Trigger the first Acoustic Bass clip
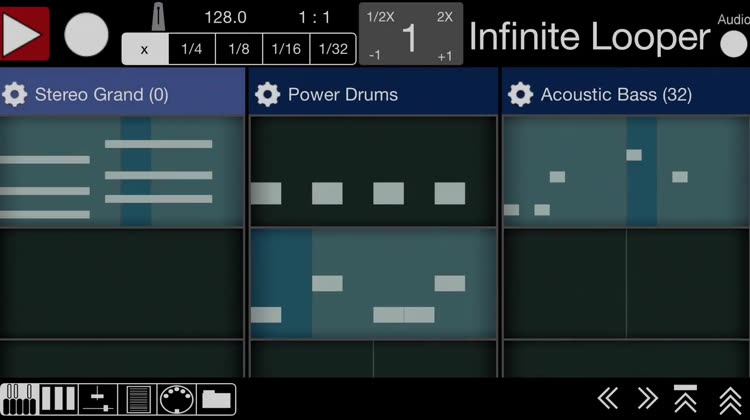Image resolution: width=750 pixels, height=420 pixels. [x=627, y=172]
